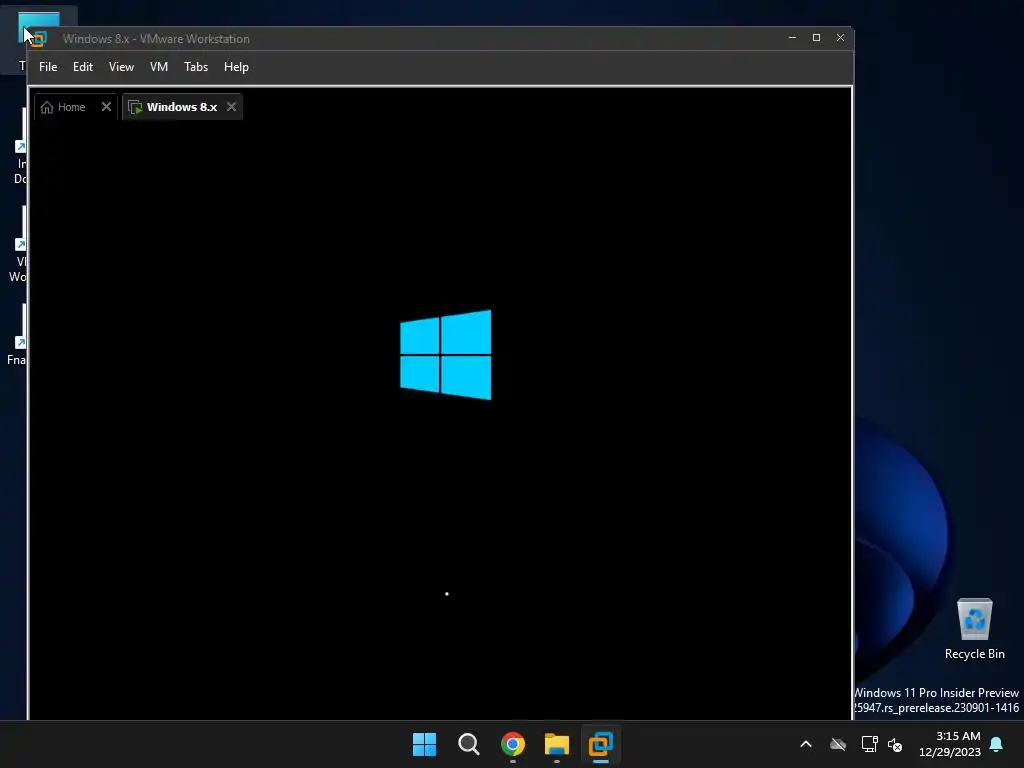Select the Recycle Bin desktop icon

coord(974,630)
